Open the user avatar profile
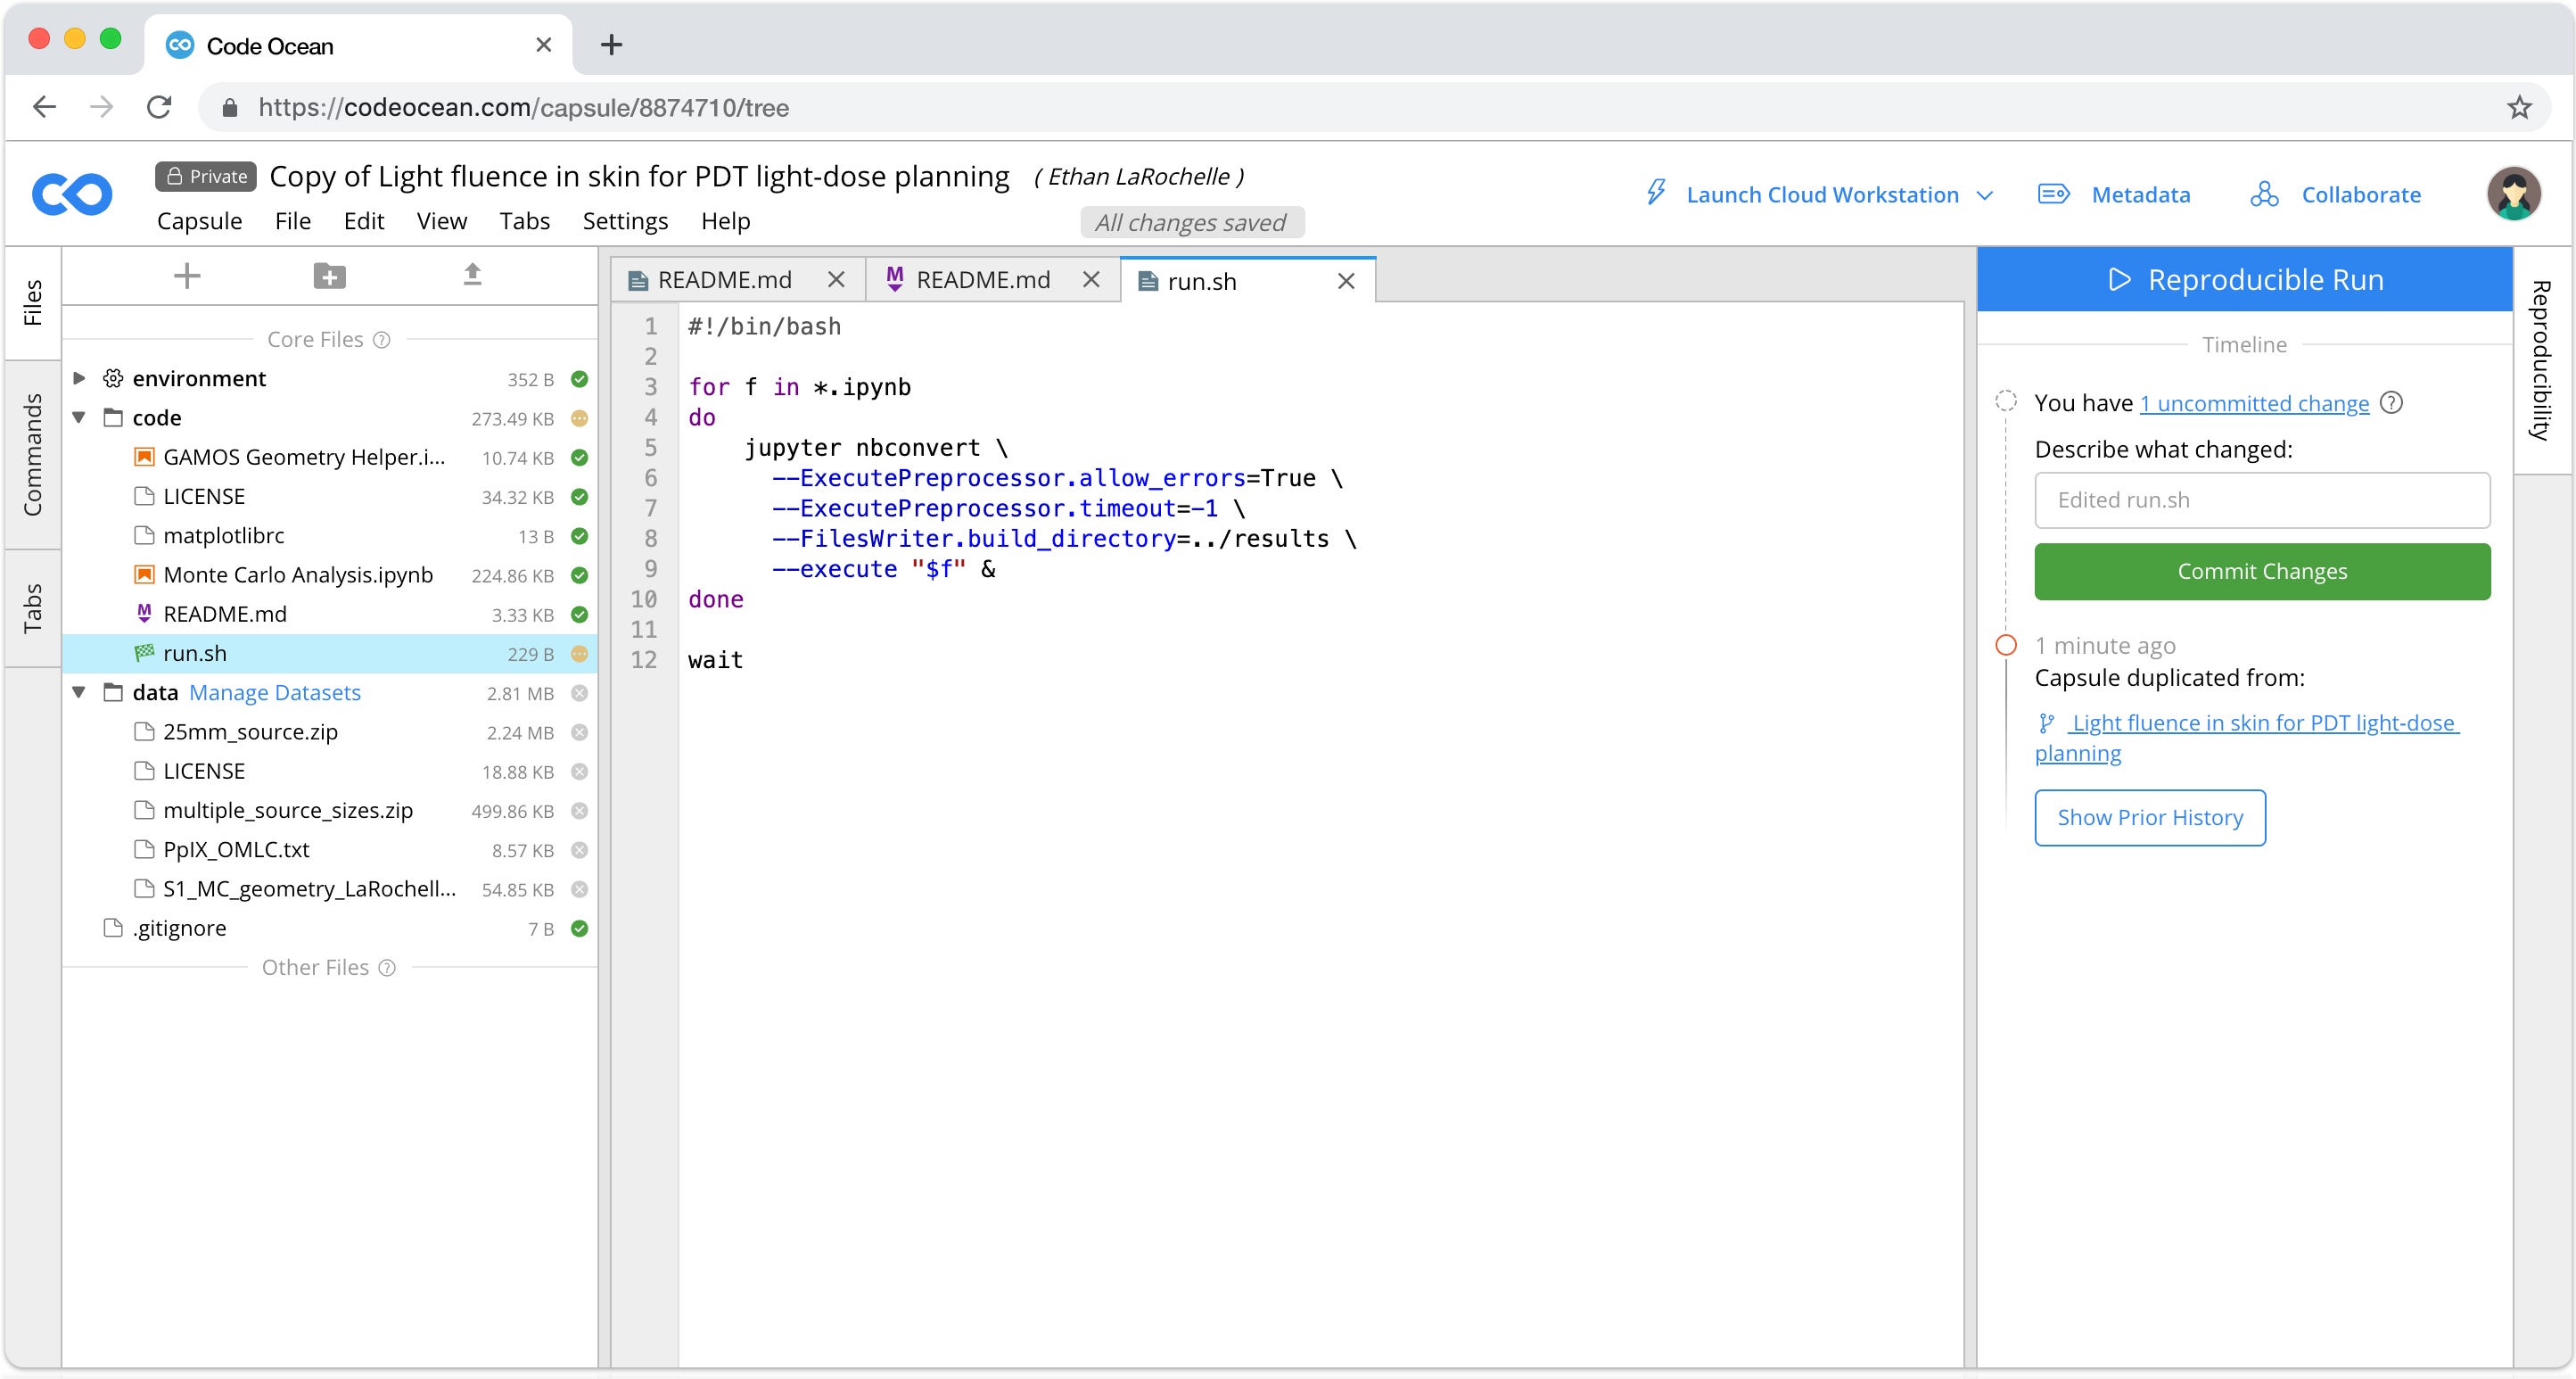The height and width of the screenshot is (1379, 2576). 2513,194
